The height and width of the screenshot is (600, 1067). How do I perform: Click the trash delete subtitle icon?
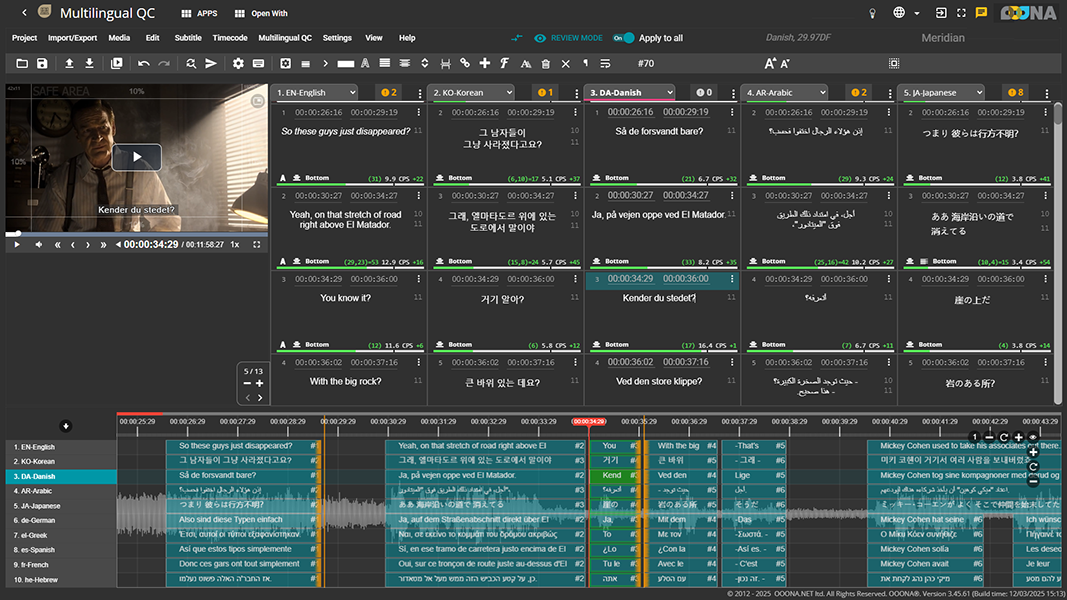coord(545,64)
